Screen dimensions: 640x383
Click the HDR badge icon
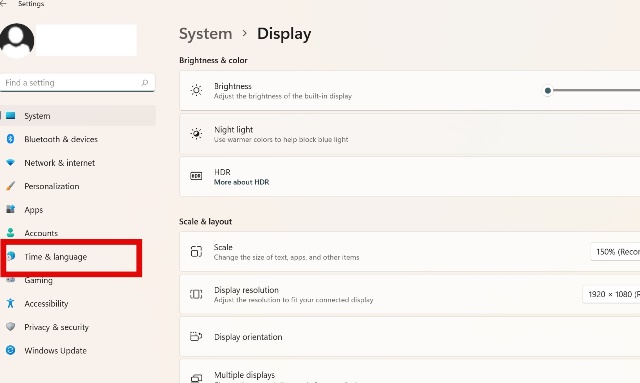(196, 176)
